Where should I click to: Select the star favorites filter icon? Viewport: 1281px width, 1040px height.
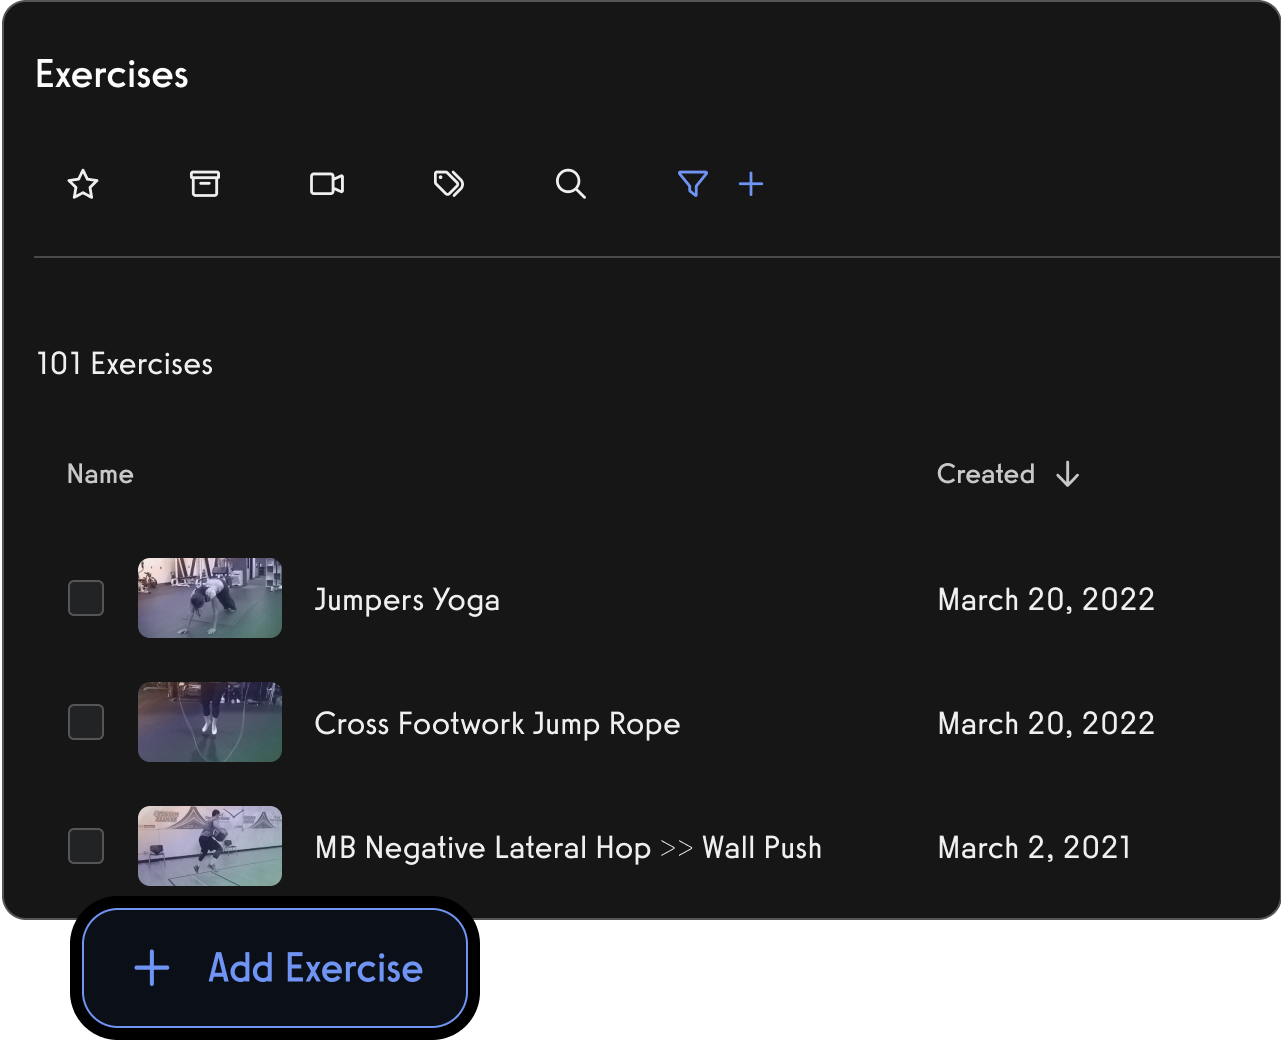coord(83,184)
